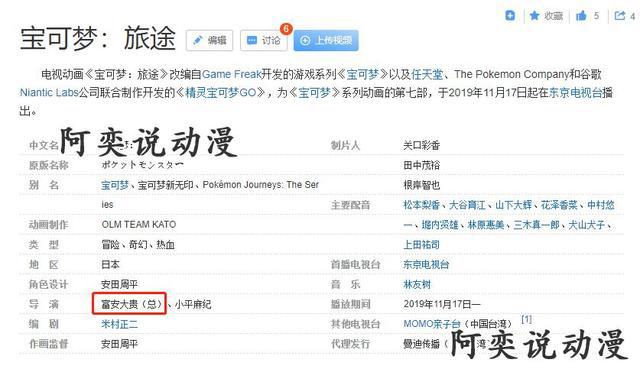Click the value 日本 in the 地区 row
Viewport: 640px width, 369px height.
110,265
